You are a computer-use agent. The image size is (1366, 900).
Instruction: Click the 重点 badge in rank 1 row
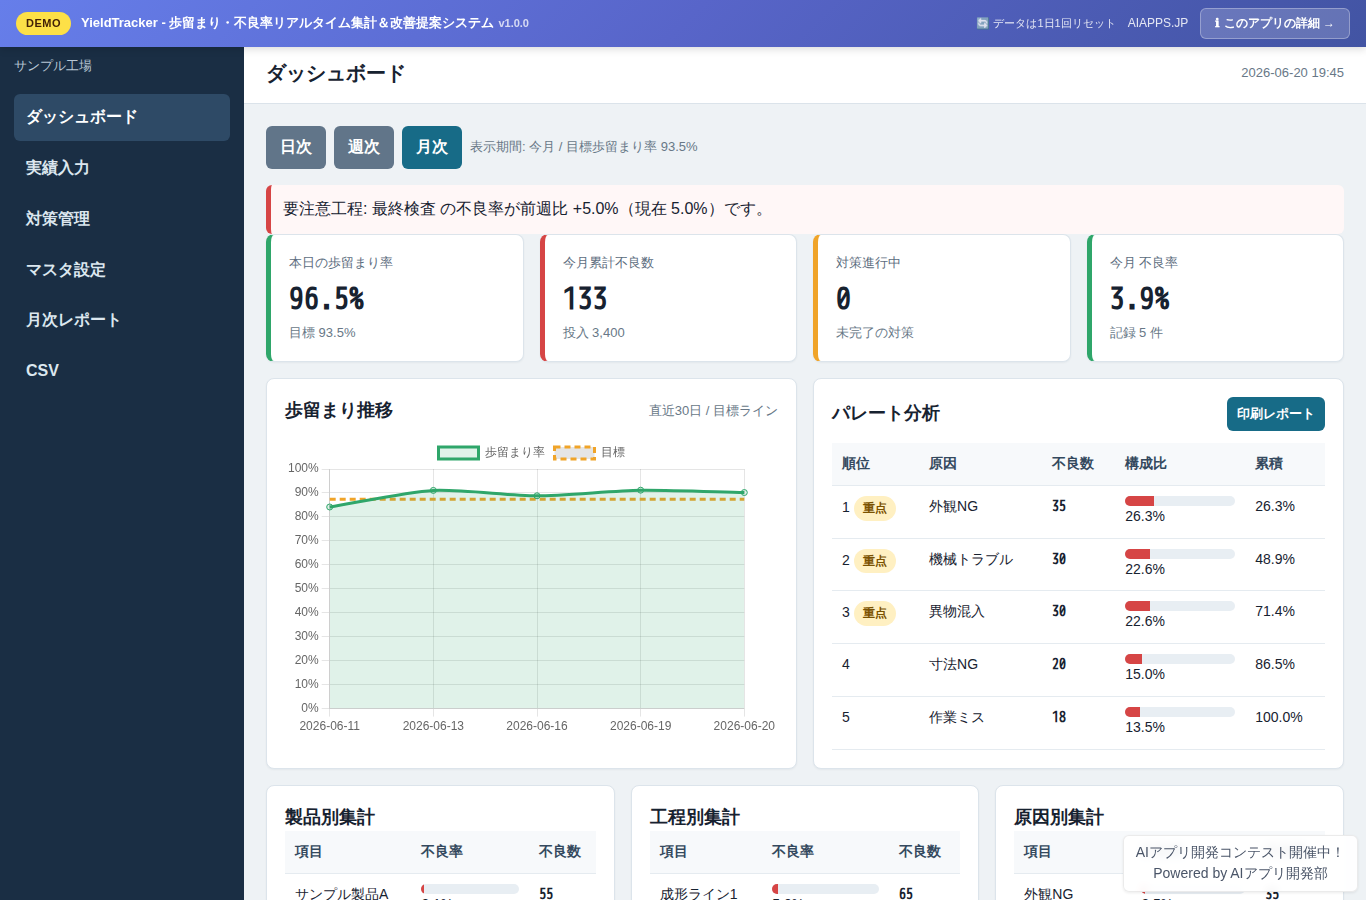point(875,508)
